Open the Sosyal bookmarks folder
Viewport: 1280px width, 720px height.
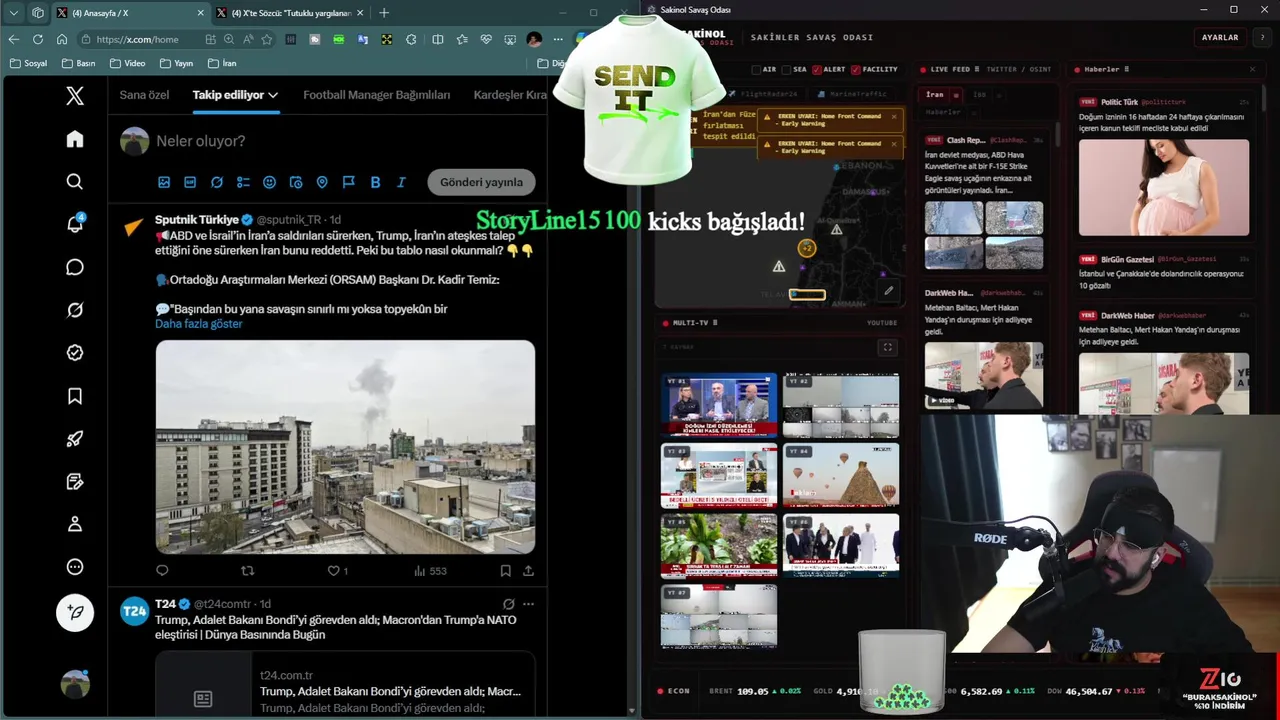(28, 63)
